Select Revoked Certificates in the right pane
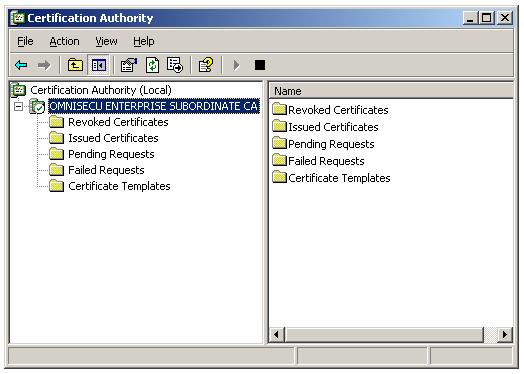 pos(338,110)
